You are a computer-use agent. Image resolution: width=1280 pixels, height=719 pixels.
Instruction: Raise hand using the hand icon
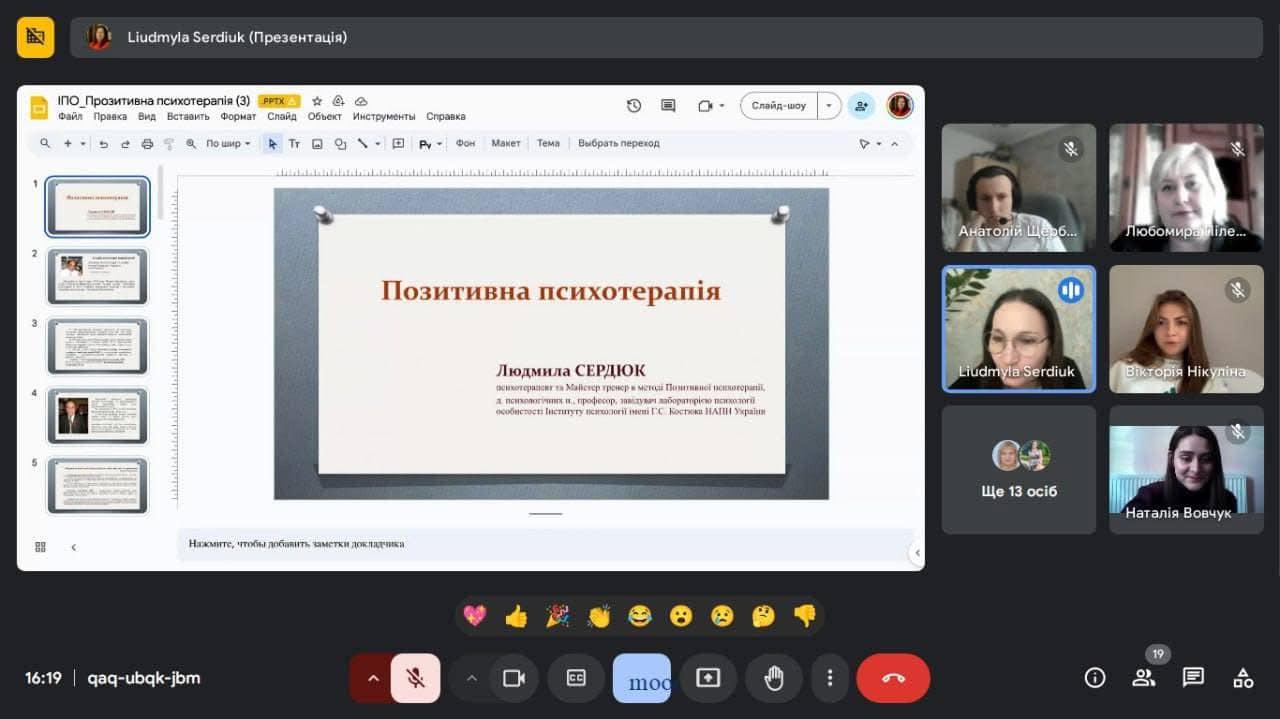click(x=773, y=678)
